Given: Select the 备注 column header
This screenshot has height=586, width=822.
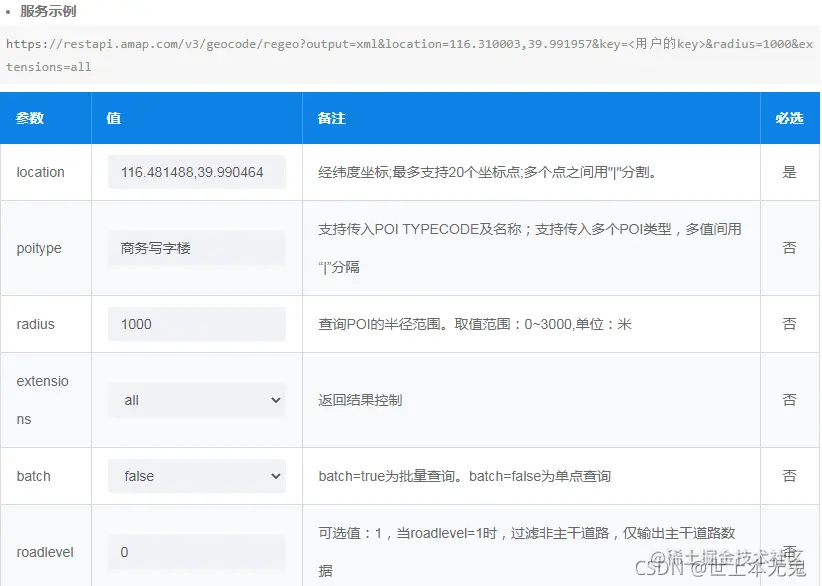Looking at the screenshot, I should (x=331, y=118).
